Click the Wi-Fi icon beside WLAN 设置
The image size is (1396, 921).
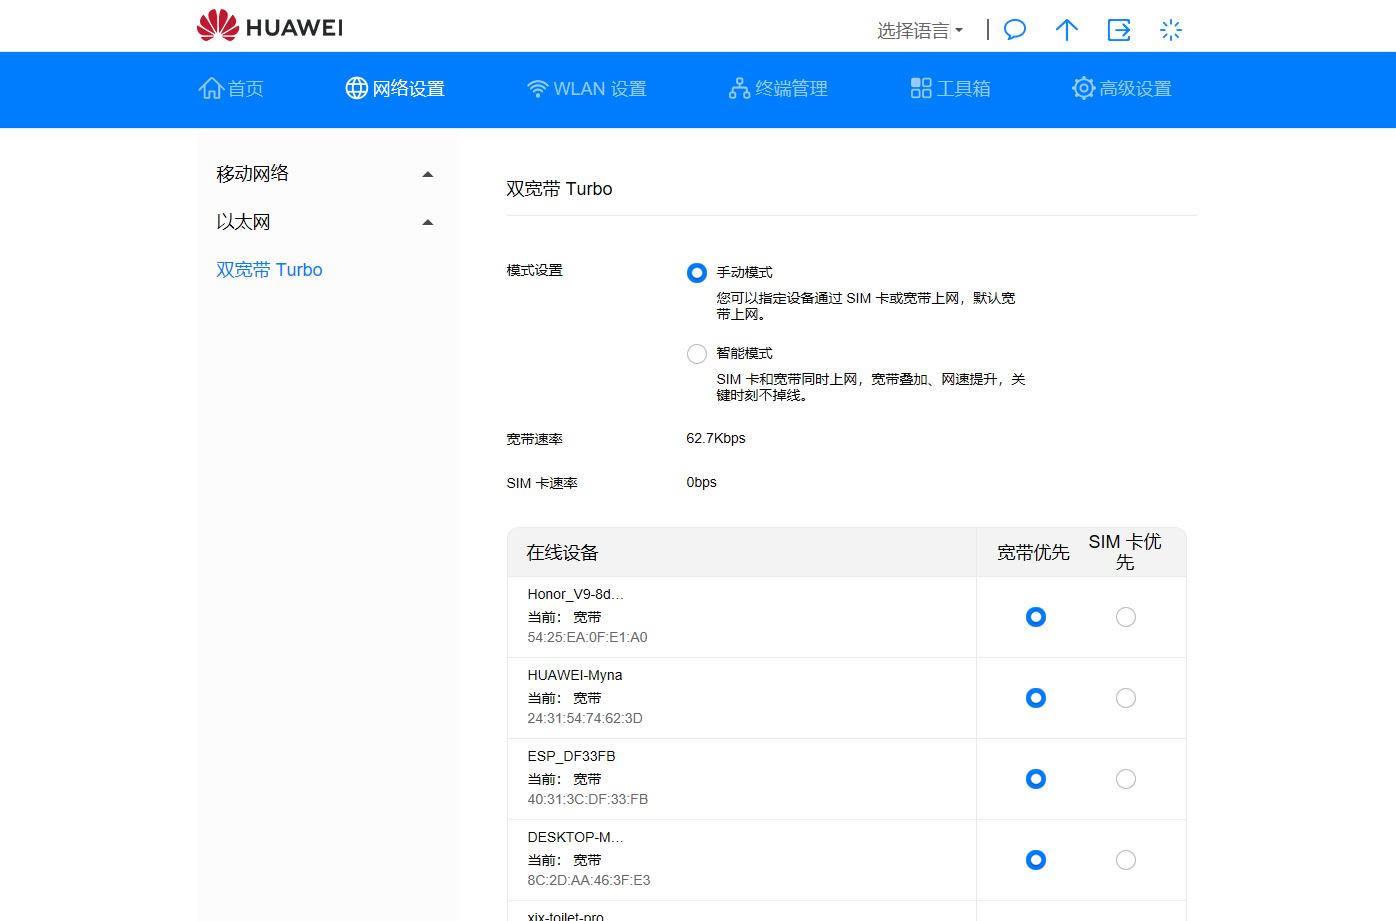coord(537,88)
